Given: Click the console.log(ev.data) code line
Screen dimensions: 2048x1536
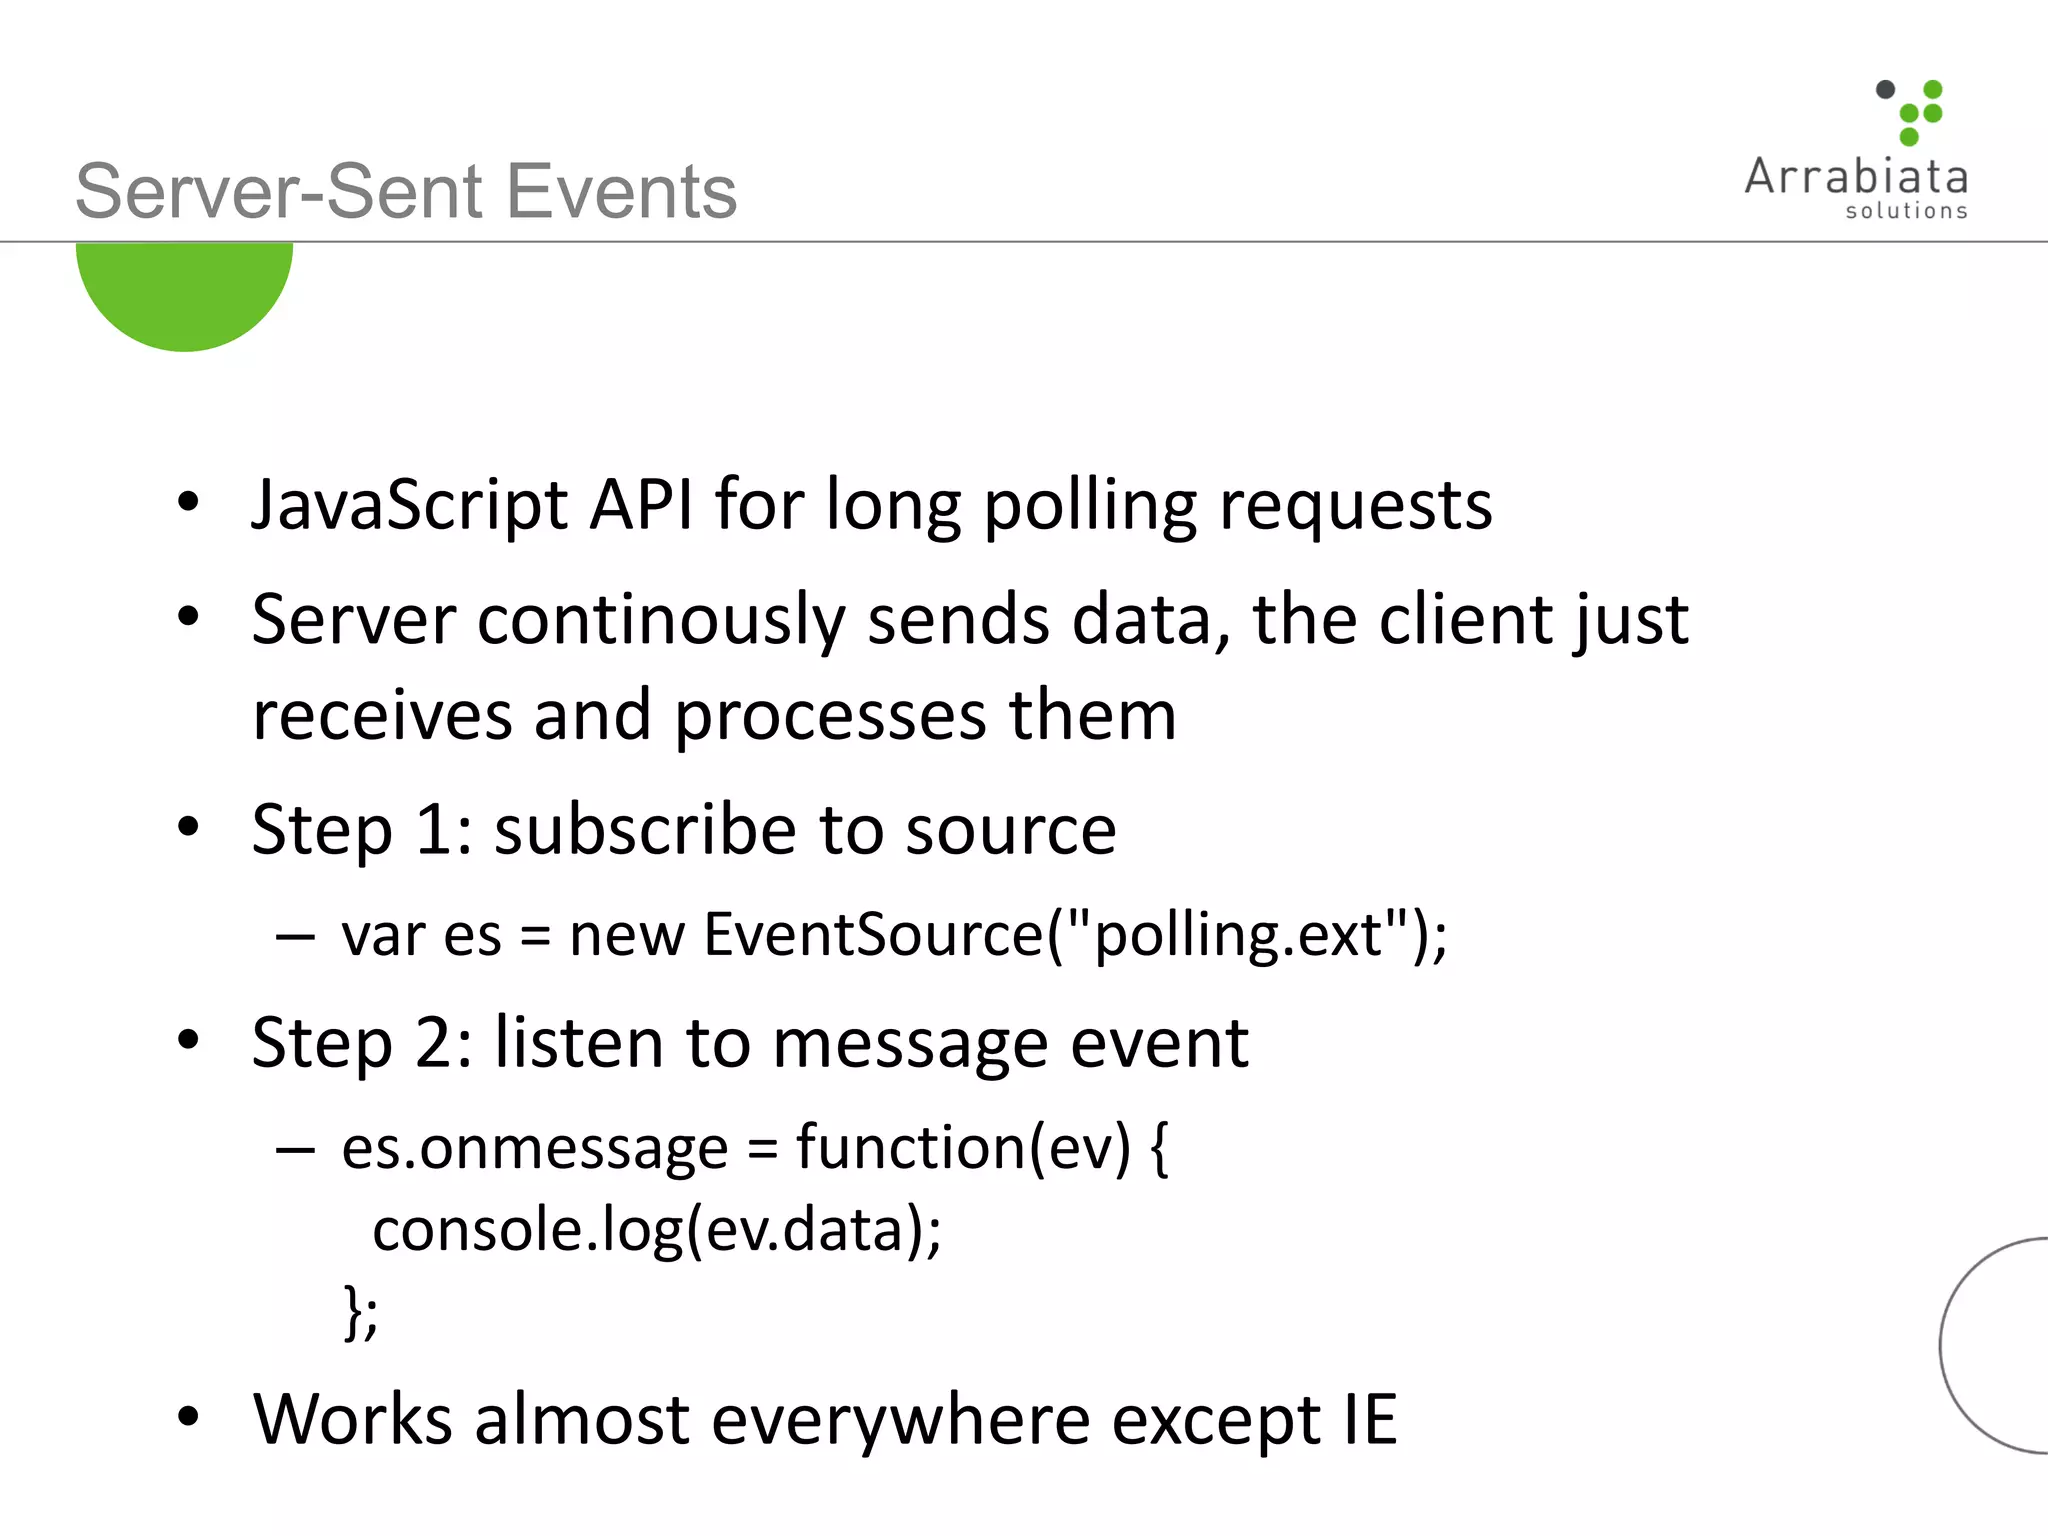Looking at the screenshot, I should pos(656,1229).
